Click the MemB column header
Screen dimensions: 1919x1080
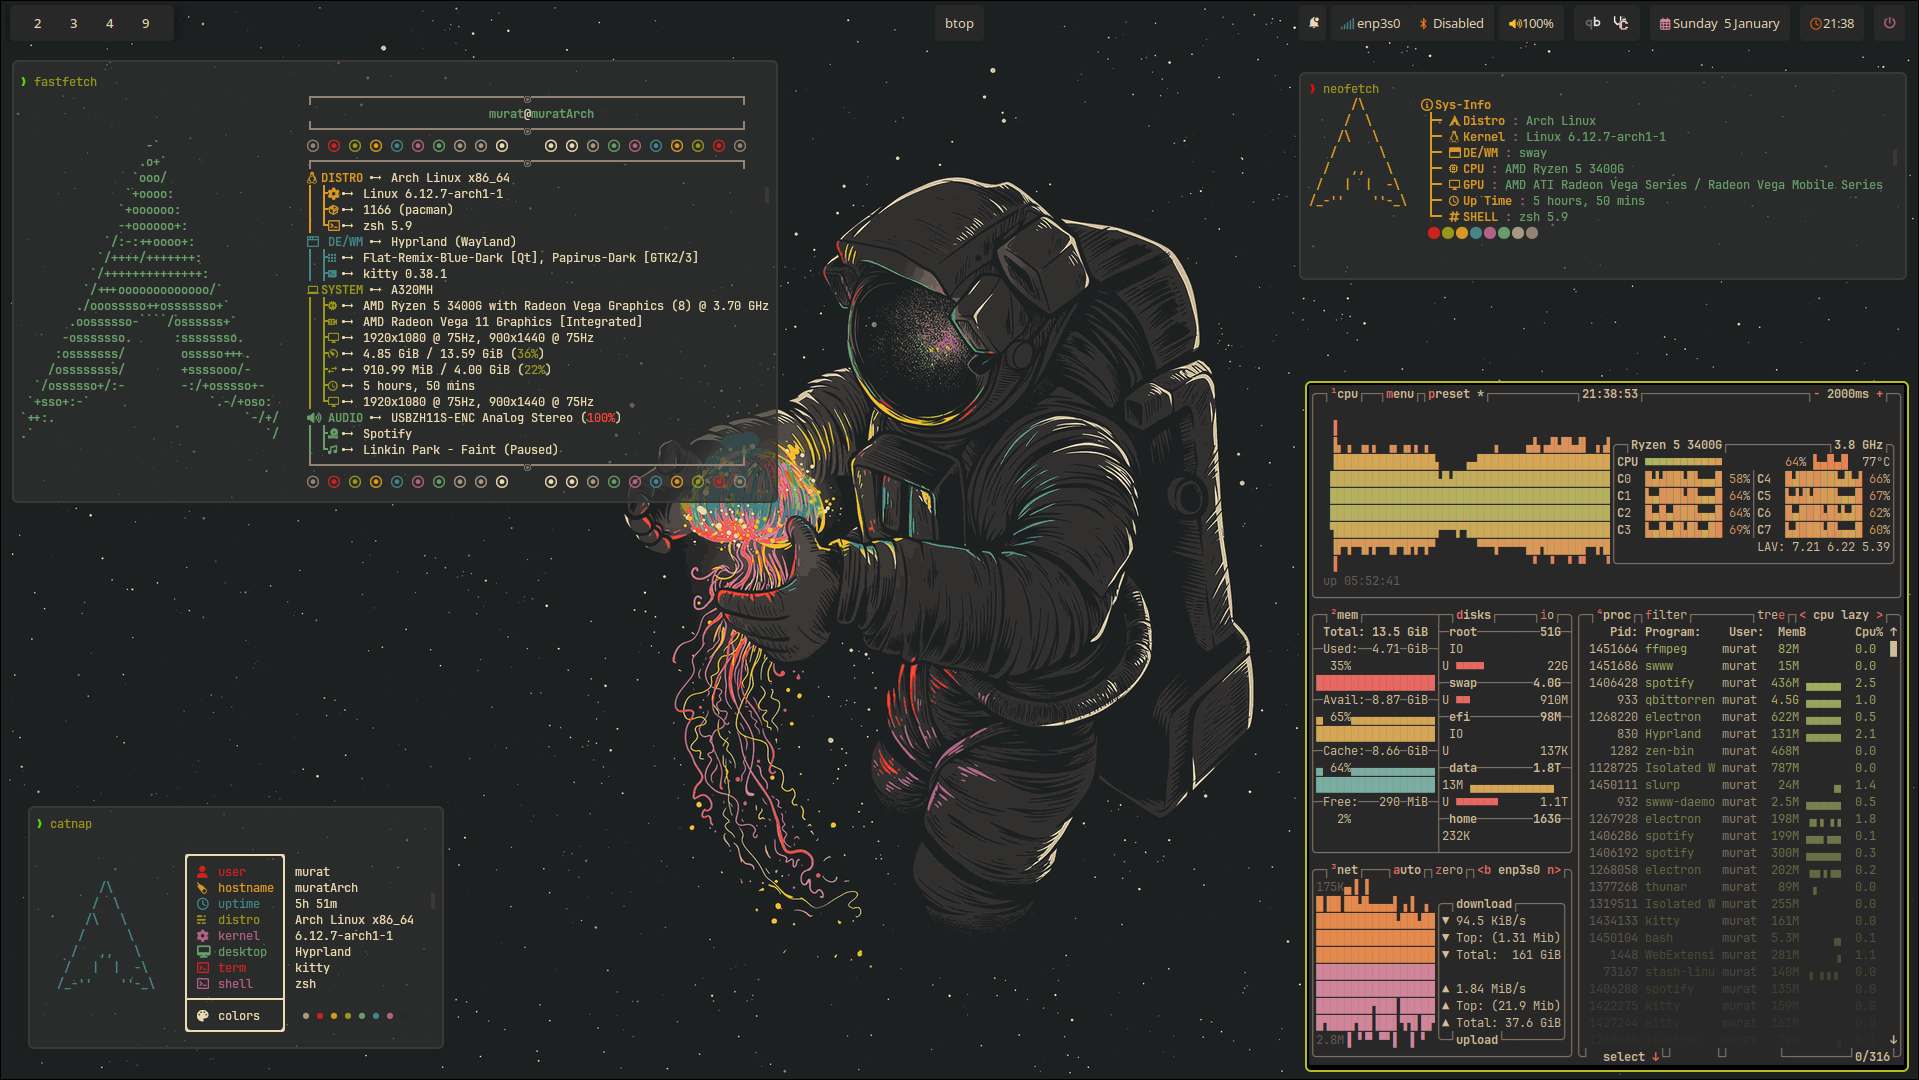[1792, 632]
